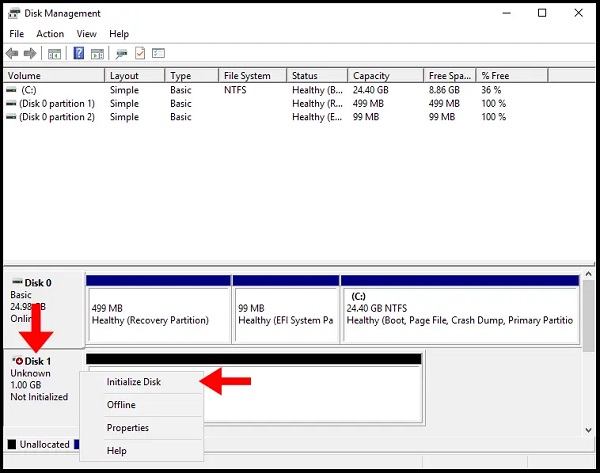Close the Disk Management window
This screenshot has height=473, width=600.
point(578,13)
